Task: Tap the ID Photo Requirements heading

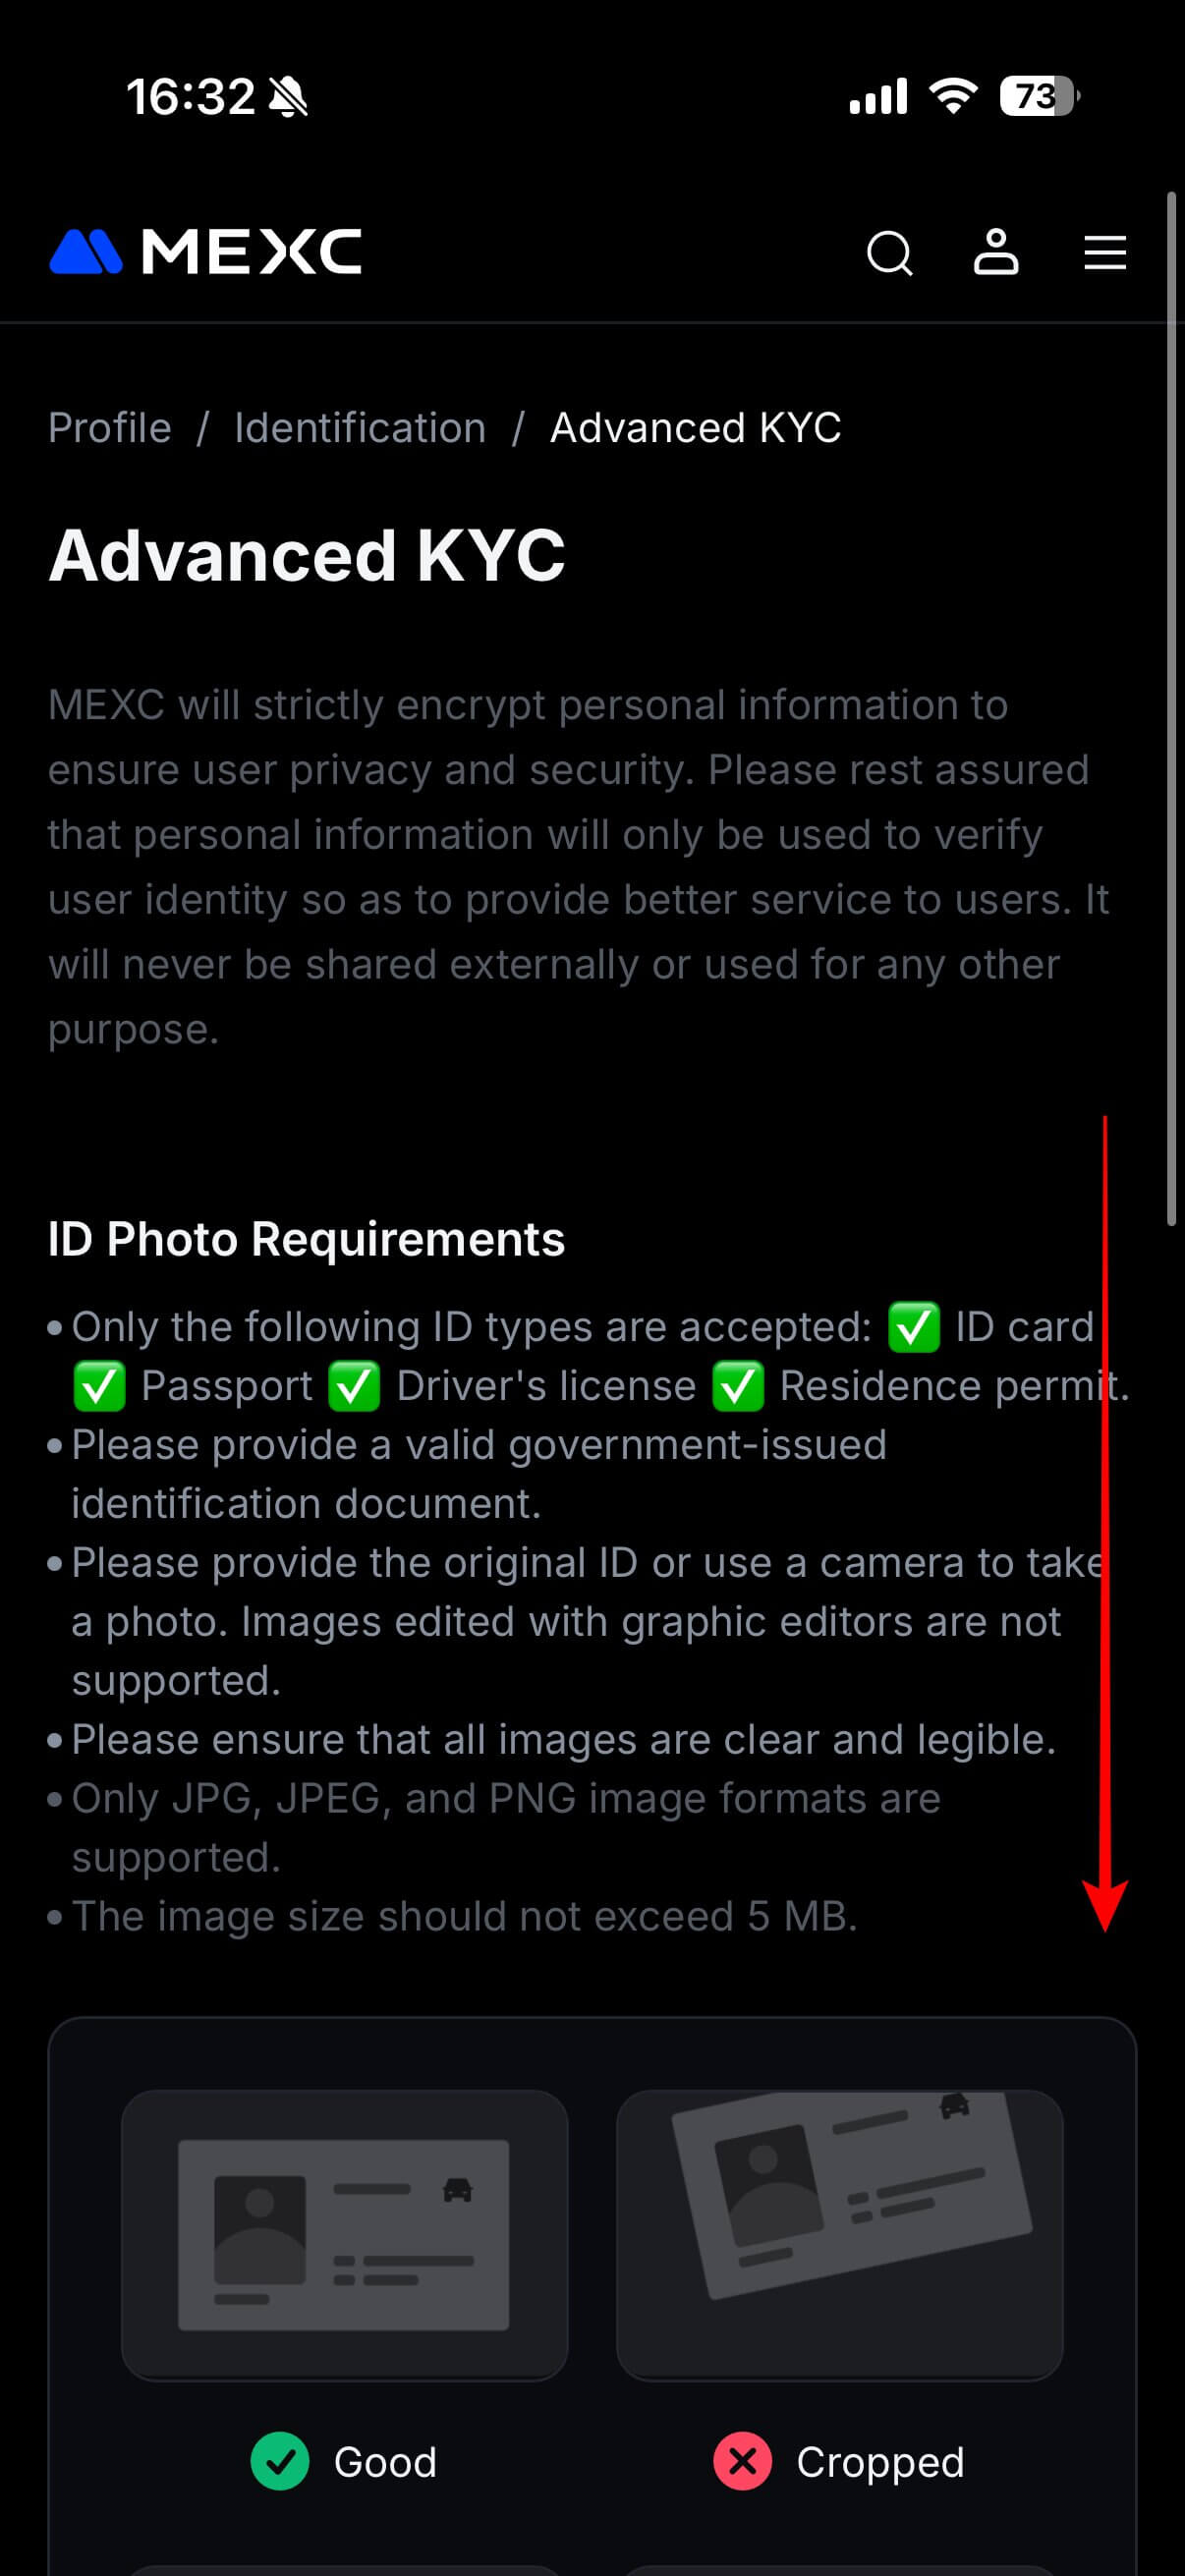Action: 306,1239
